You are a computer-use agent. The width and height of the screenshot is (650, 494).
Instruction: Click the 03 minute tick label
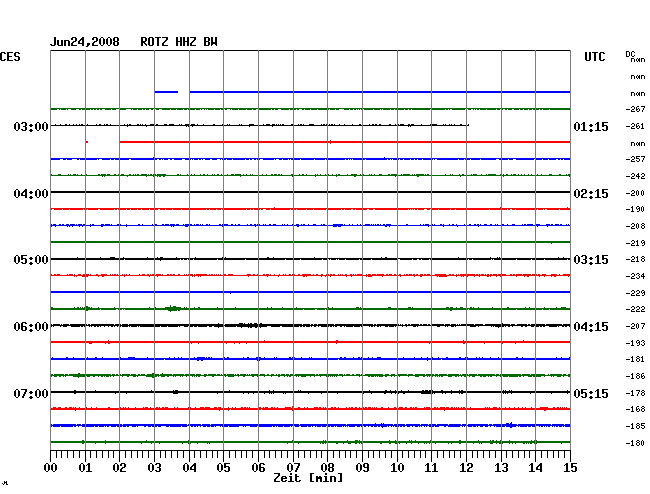tap(154, 468)
